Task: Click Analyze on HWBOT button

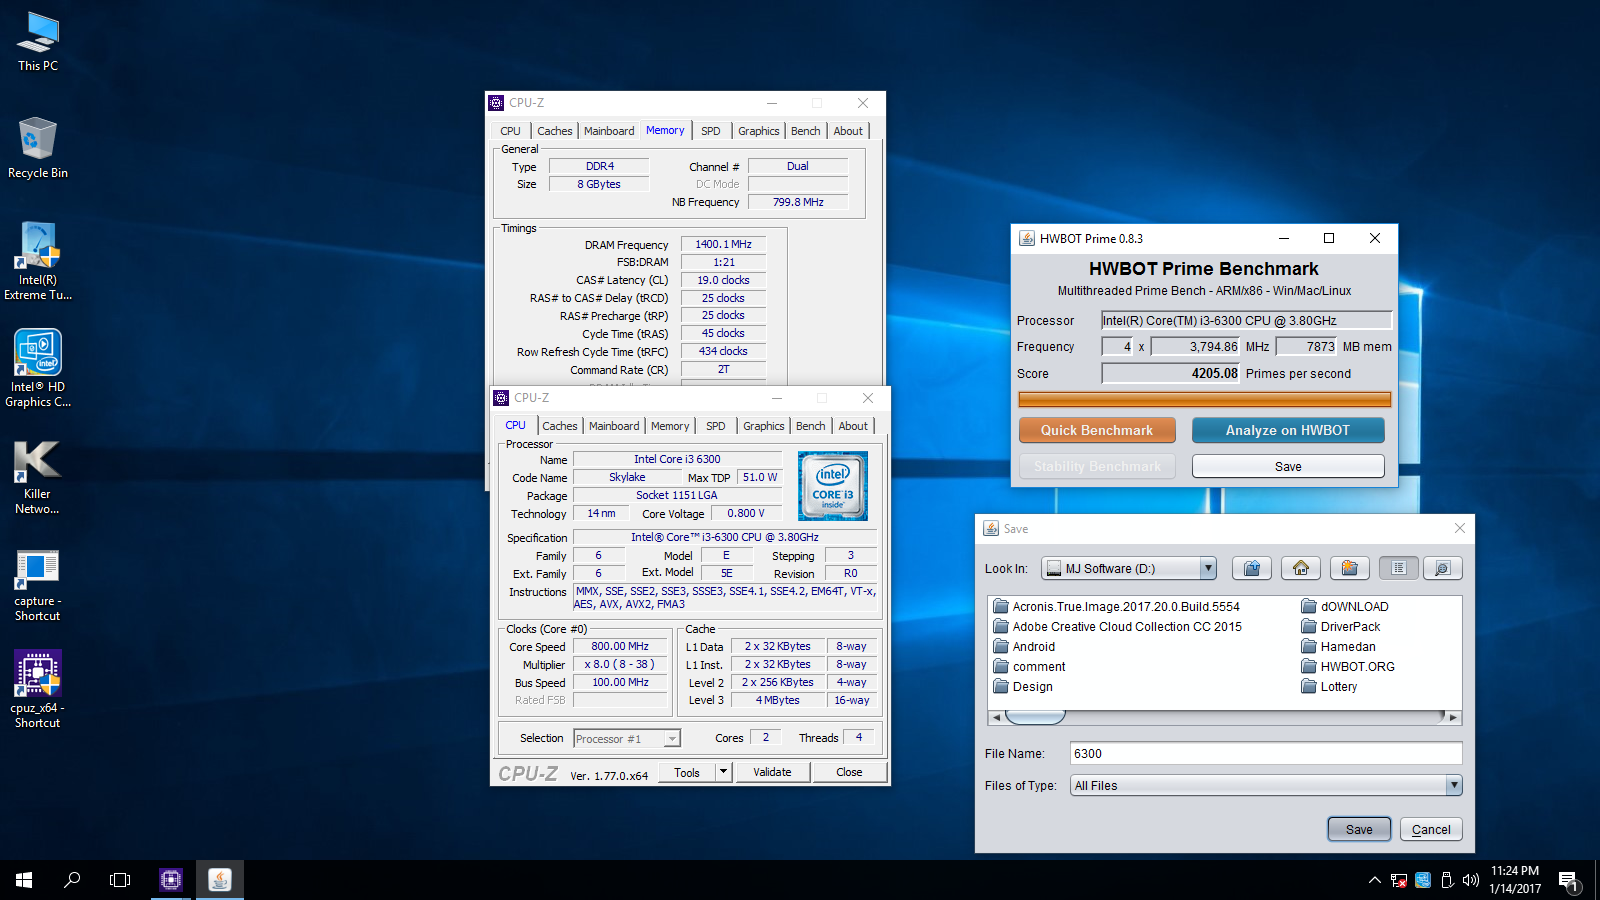Action: point(1288,430)
